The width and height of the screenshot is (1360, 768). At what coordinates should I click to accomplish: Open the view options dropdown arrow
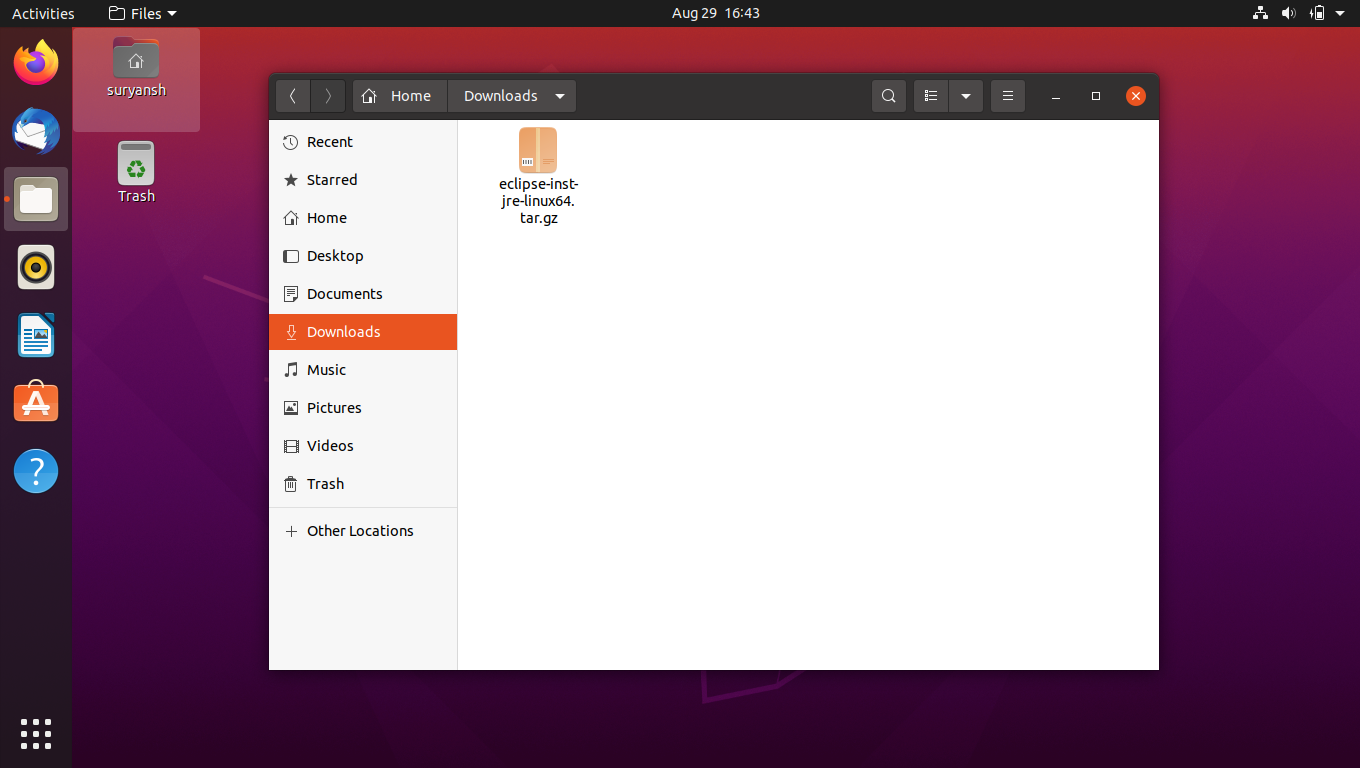965,95
